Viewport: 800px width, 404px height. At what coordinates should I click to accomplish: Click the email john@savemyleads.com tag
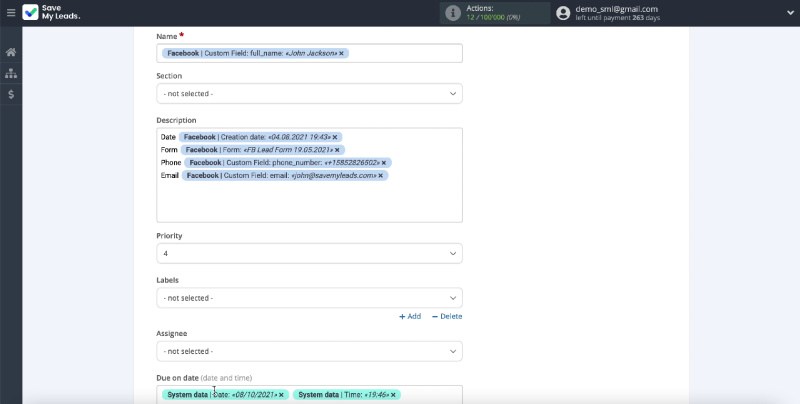coord(285,175)
